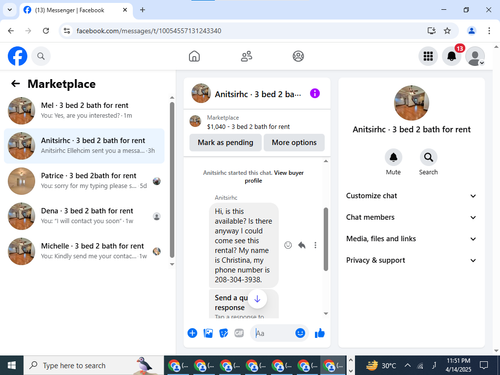Open the Mel conversation
The height and width of the screenshot is (375, 500).
(x=84, y=110)
